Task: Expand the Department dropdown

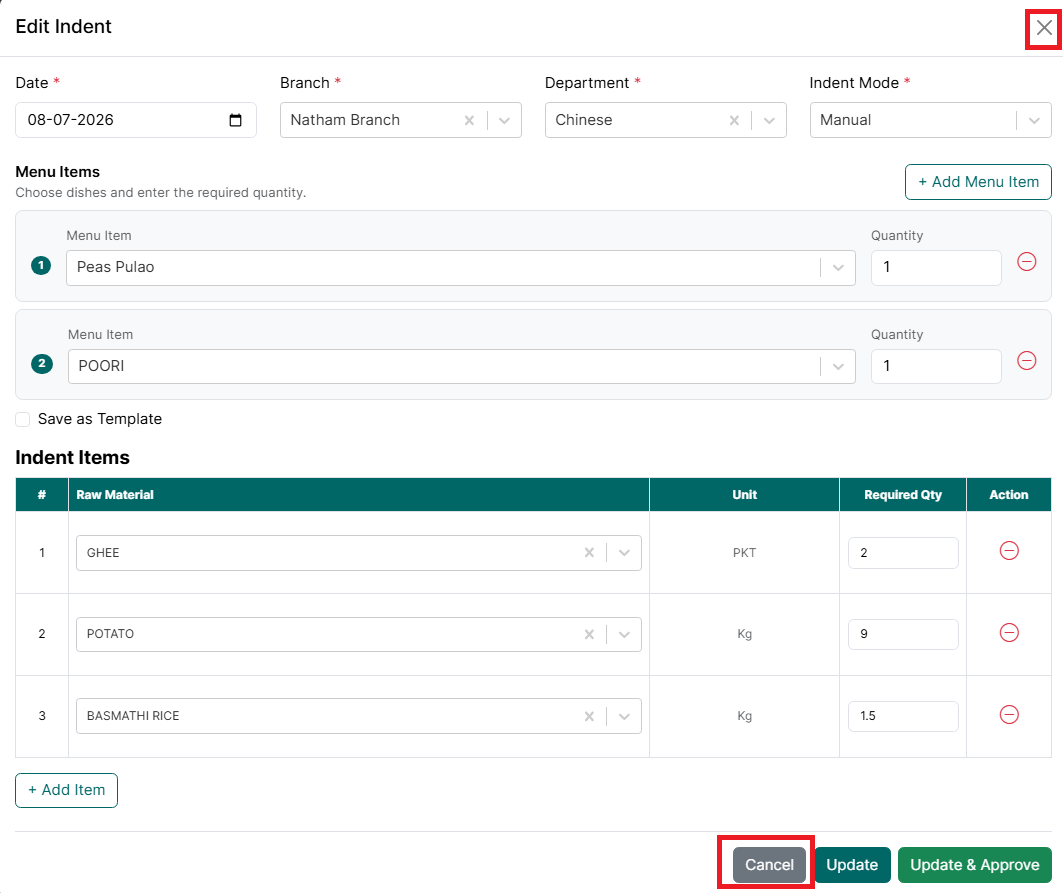Action: pos(769,120)
